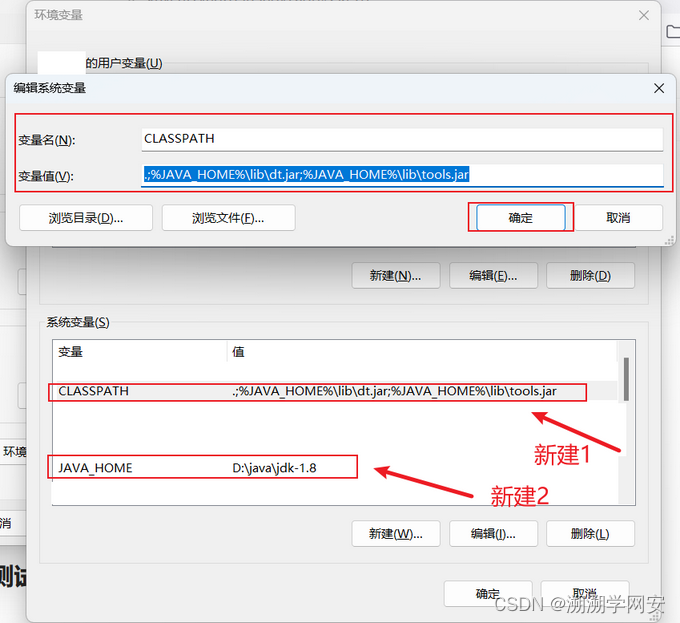Click 新建(W) for system variables
Image resolution: width=680 pixels, height=623 pixels.
point(396,534)
